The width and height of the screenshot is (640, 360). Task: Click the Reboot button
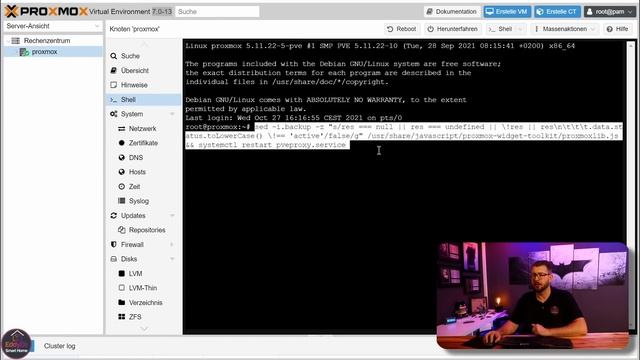pos(401,29)
